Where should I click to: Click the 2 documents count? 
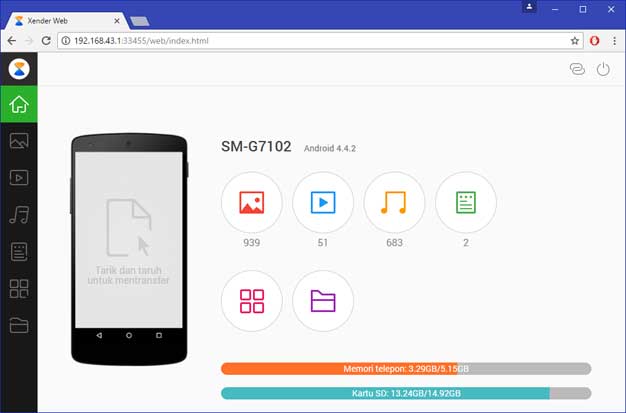pos(466,243)
